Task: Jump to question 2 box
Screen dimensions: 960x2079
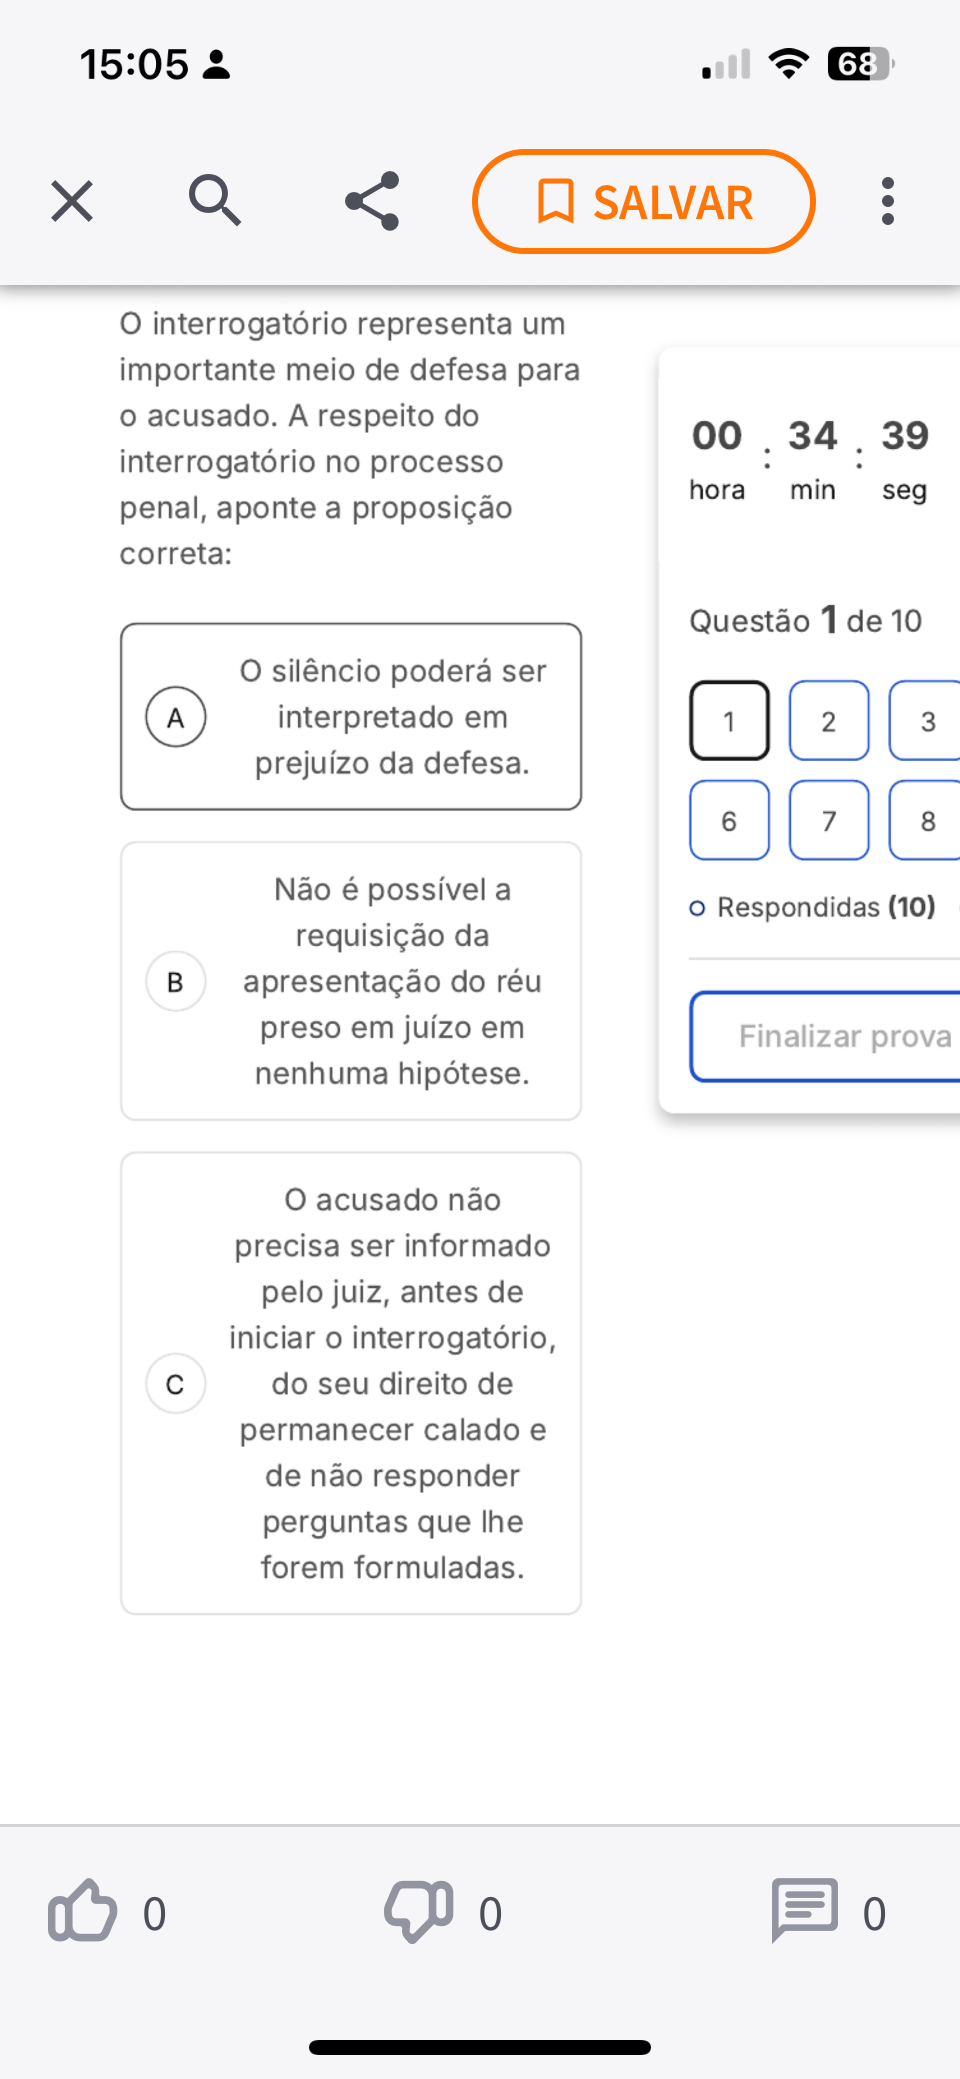Action: [829, 721]
